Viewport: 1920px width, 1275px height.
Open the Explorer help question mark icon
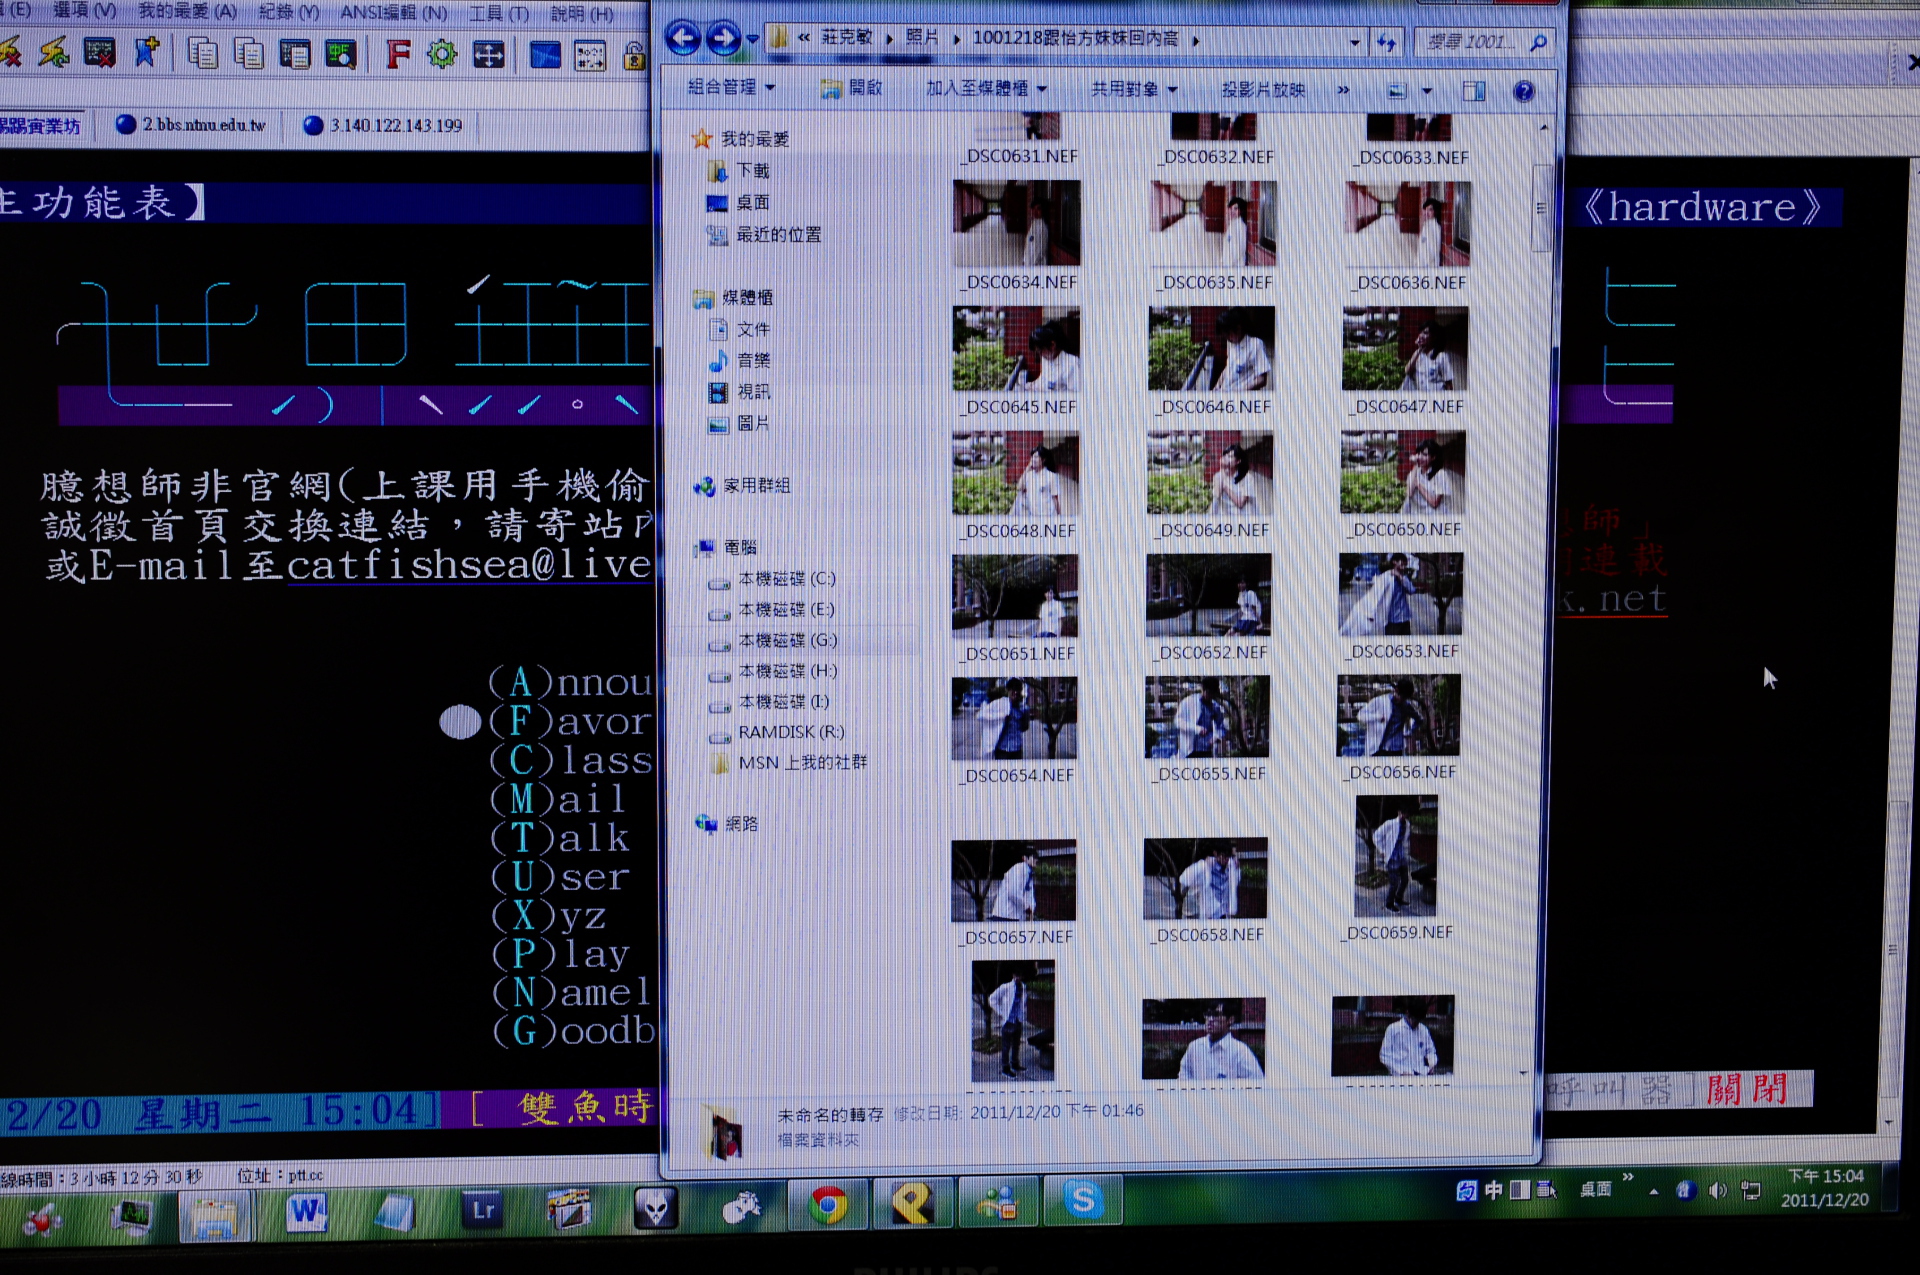coord(1523,91)
